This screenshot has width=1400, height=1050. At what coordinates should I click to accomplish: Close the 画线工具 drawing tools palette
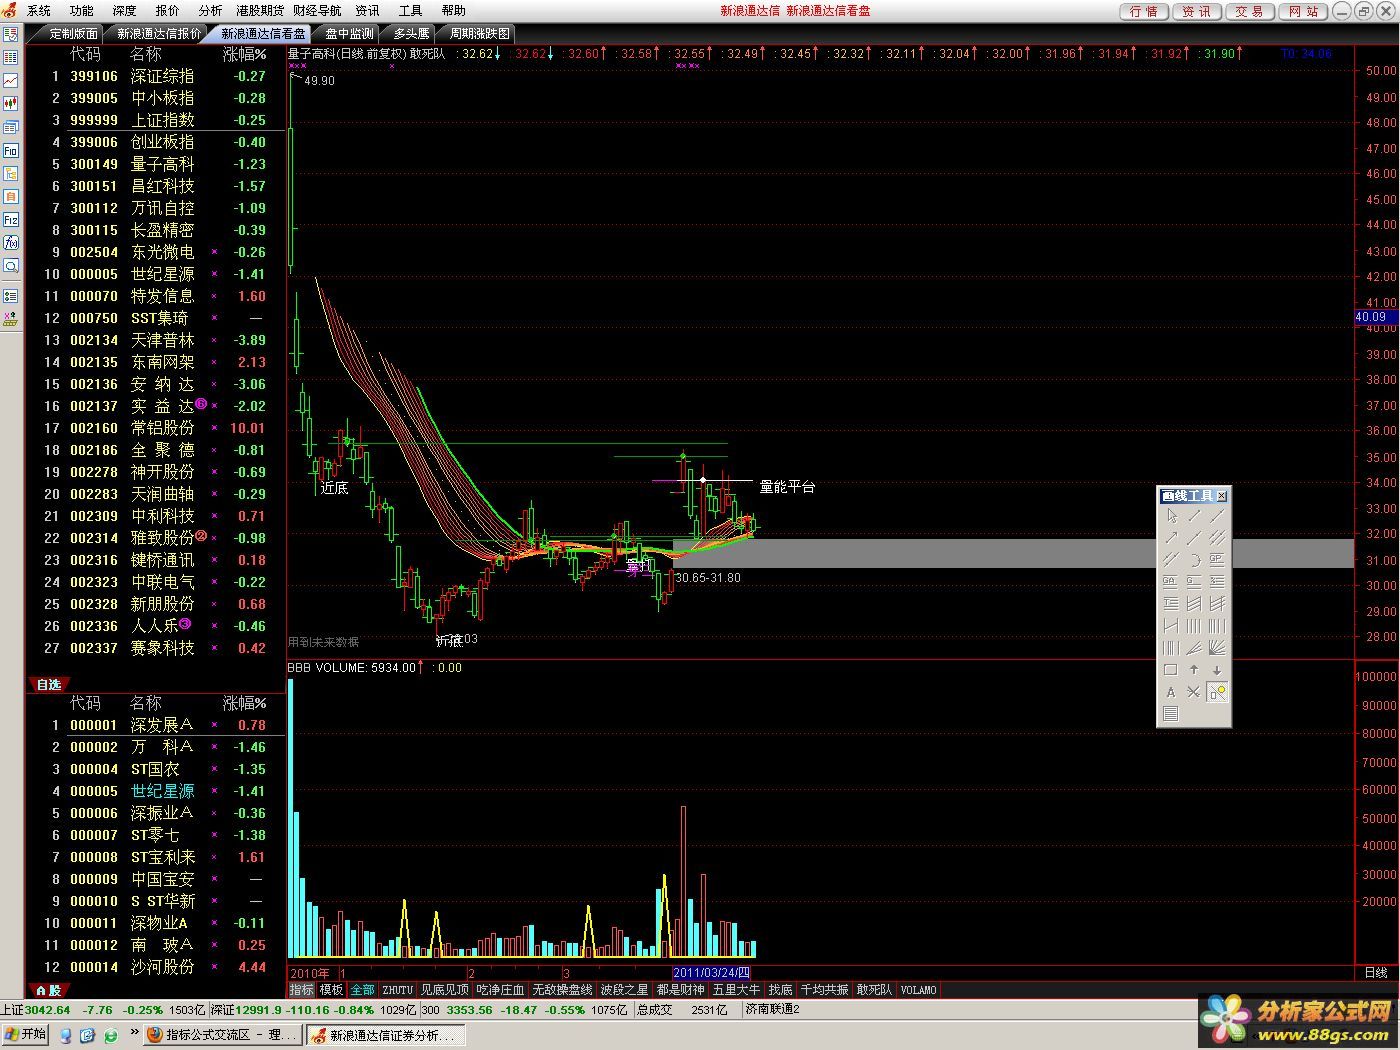tap(1222, 496)
